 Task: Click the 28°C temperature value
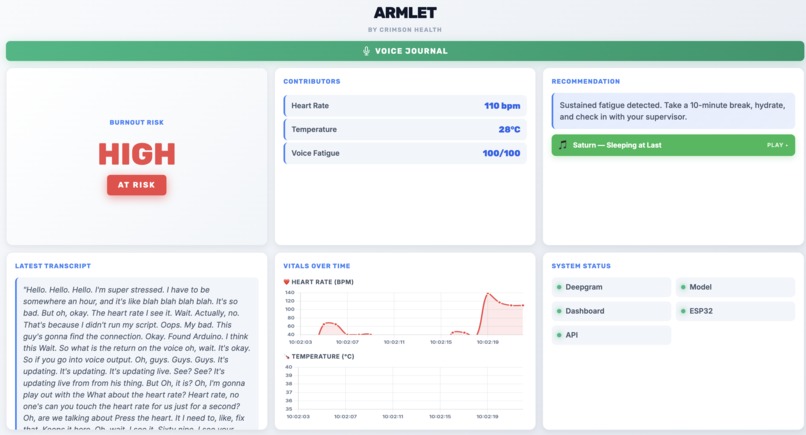tap(509, 130)
